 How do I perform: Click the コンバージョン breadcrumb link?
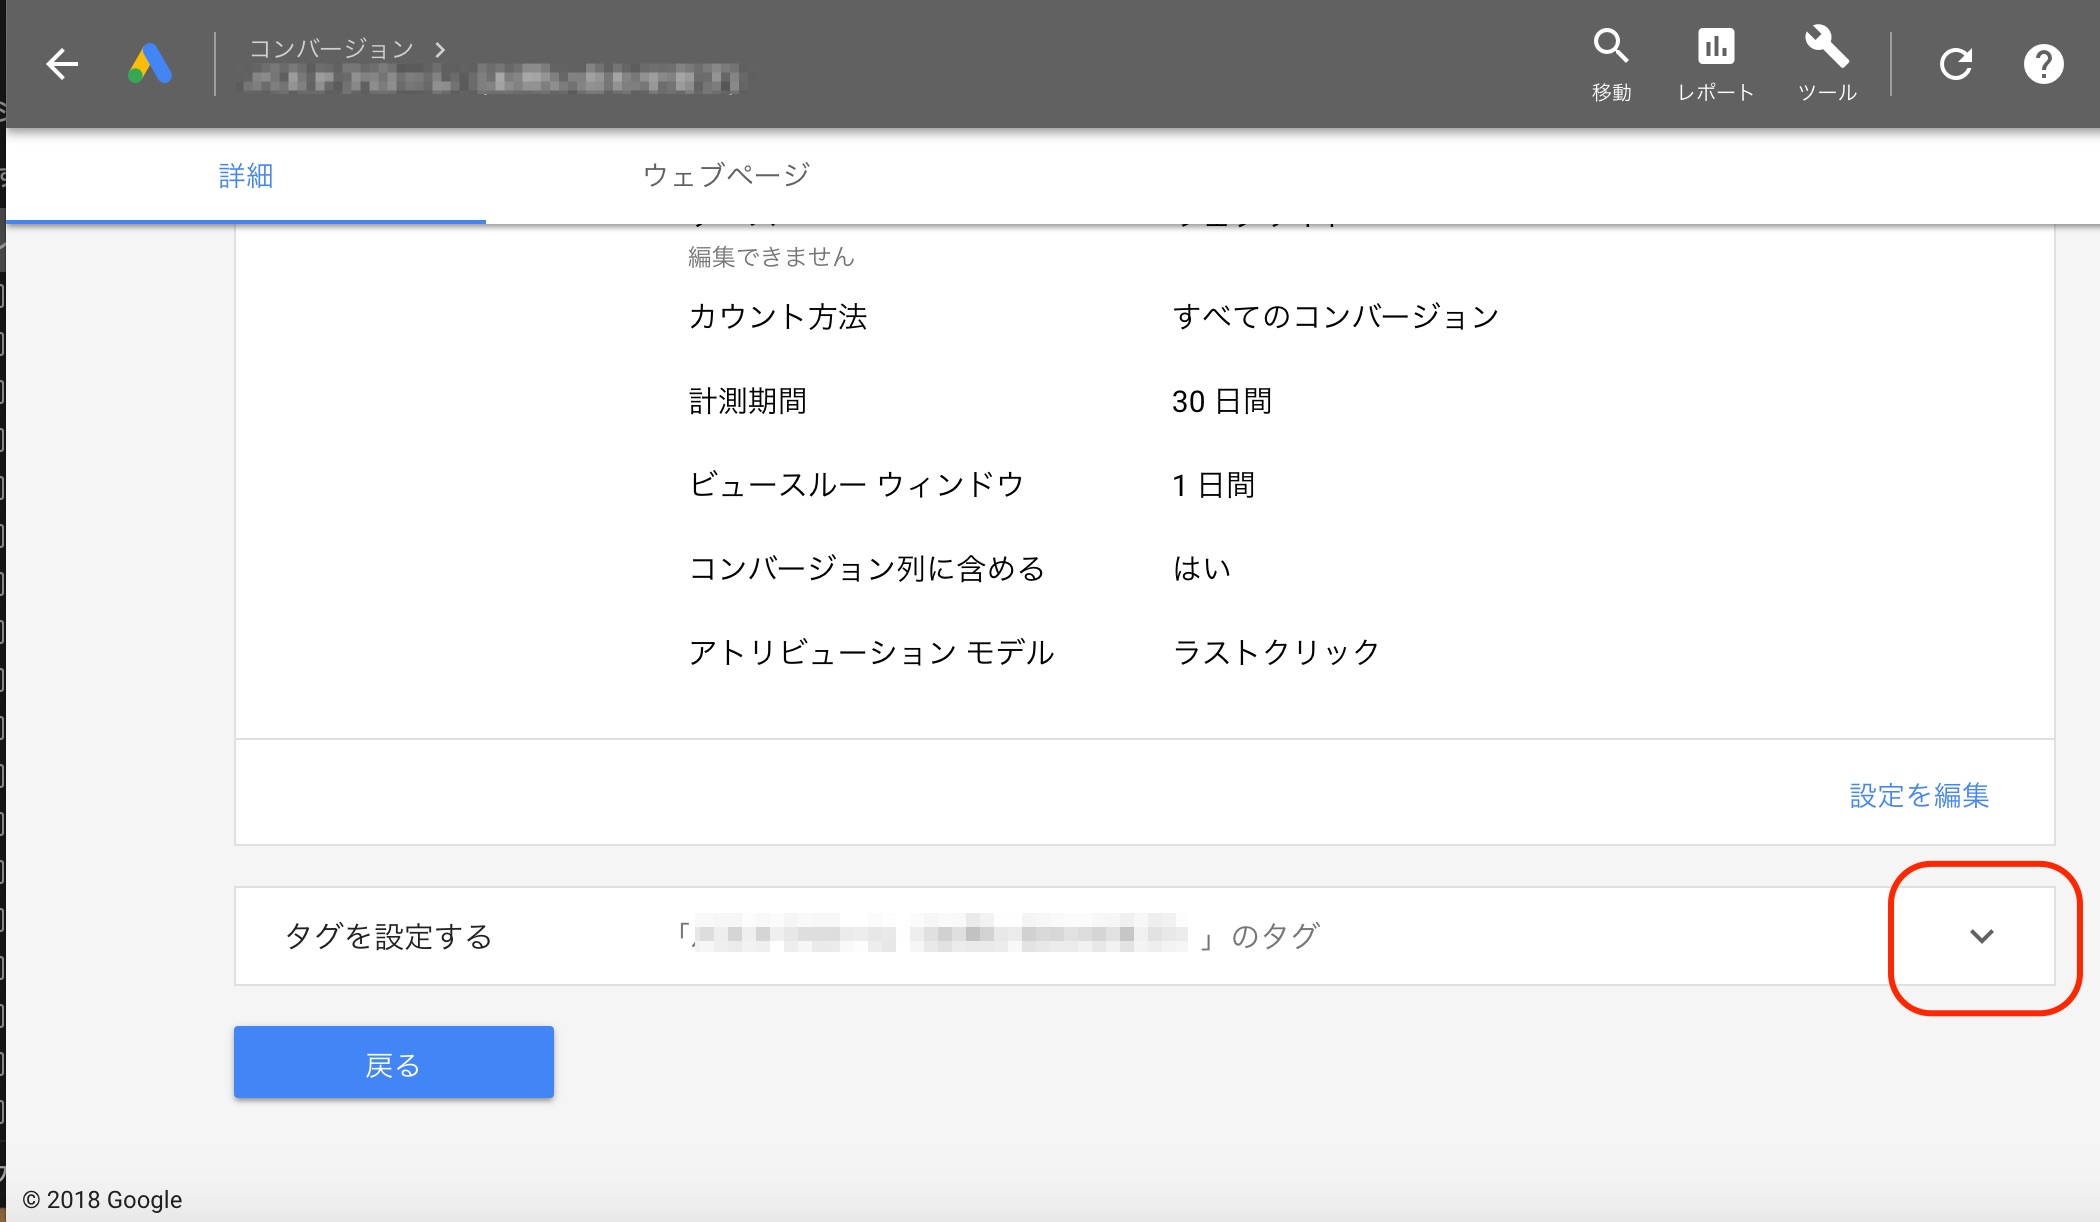pyautogui.click(x=331, y=48)
